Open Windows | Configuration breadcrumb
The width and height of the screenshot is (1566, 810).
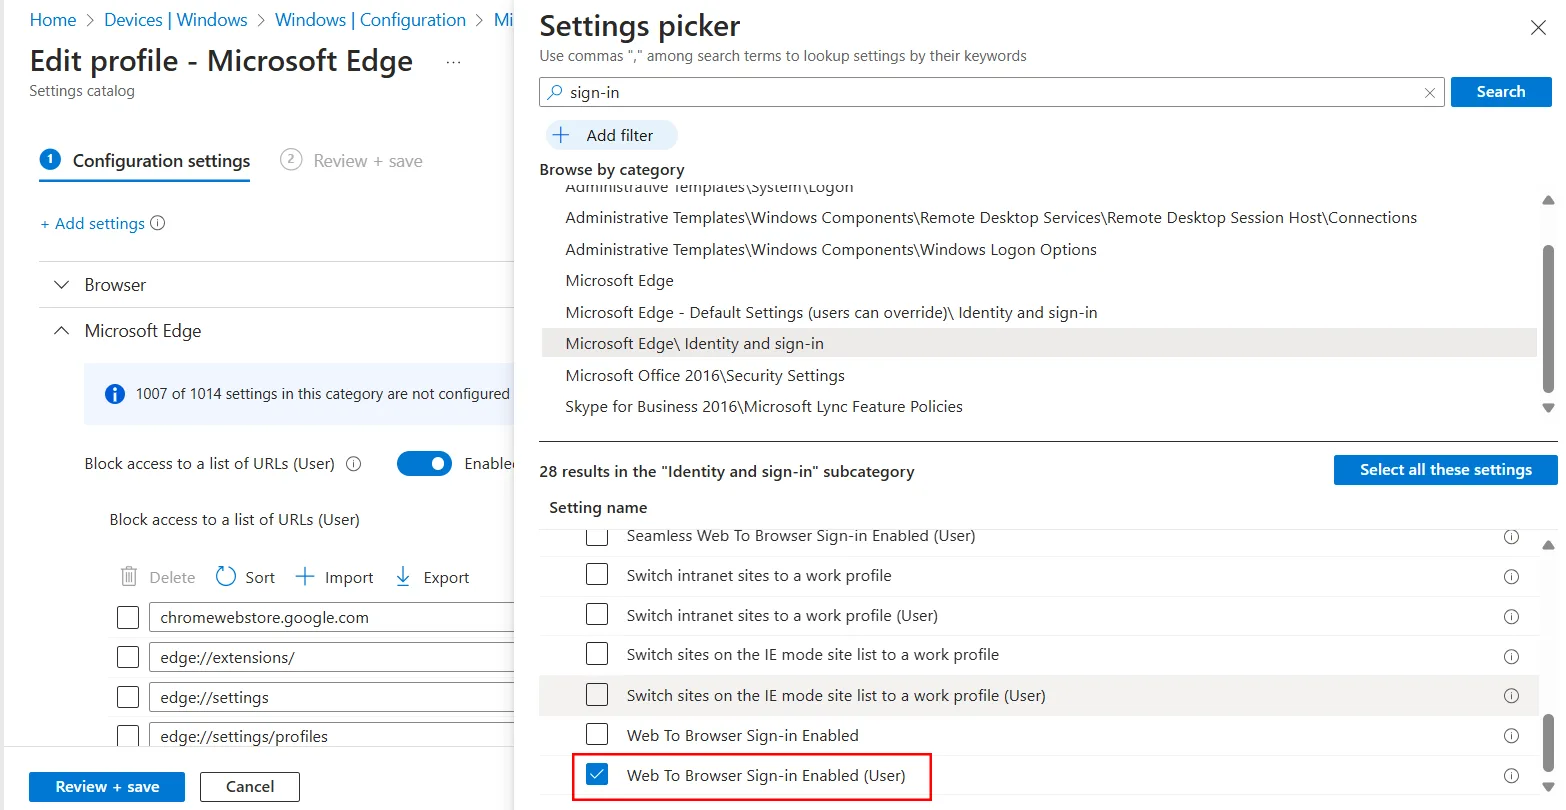coord(370,20)
